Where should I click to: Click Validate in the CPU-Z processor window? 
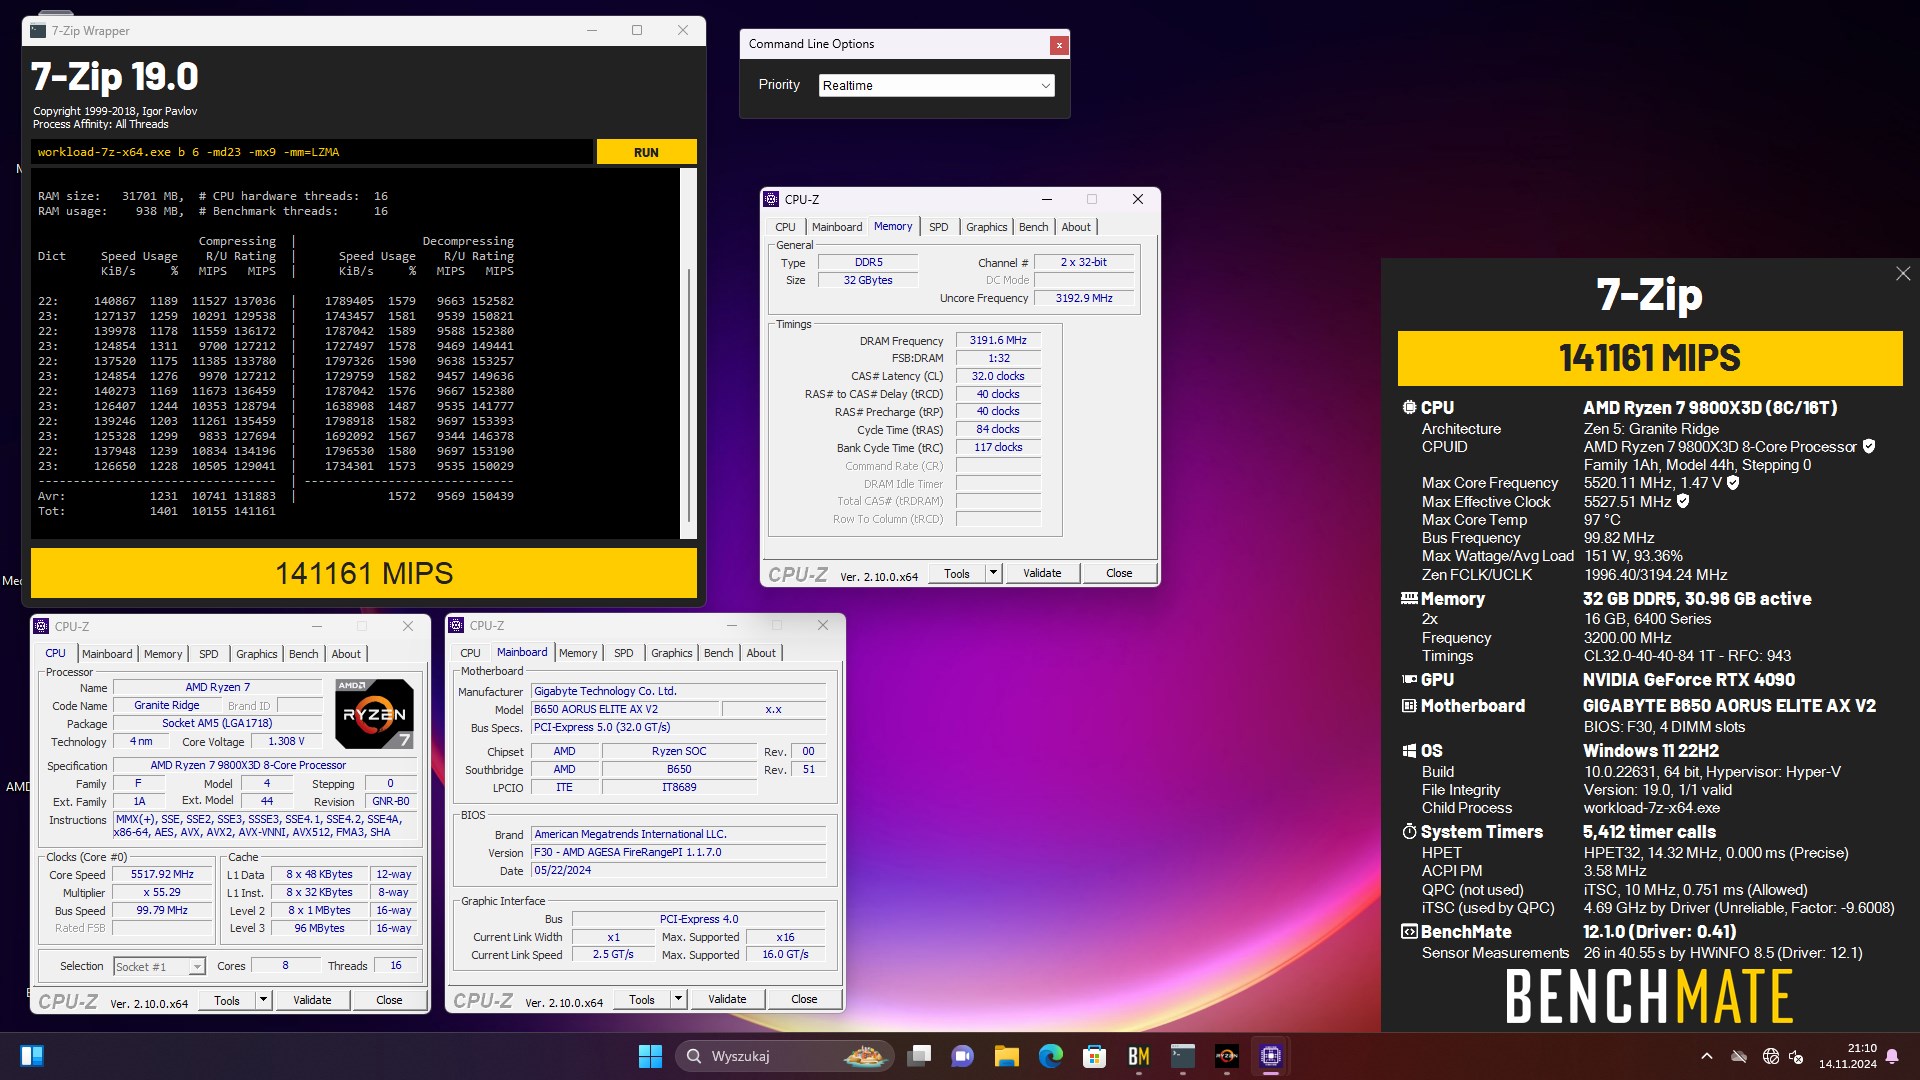pos(312,1000)
